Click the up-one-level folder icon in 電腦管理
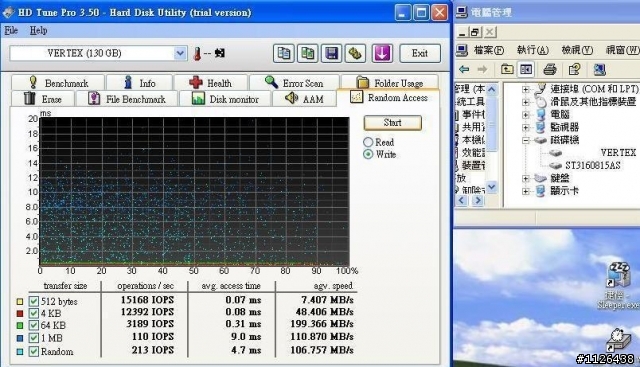The width and height of the screenshot is (640, 367). tap(507, 69)
